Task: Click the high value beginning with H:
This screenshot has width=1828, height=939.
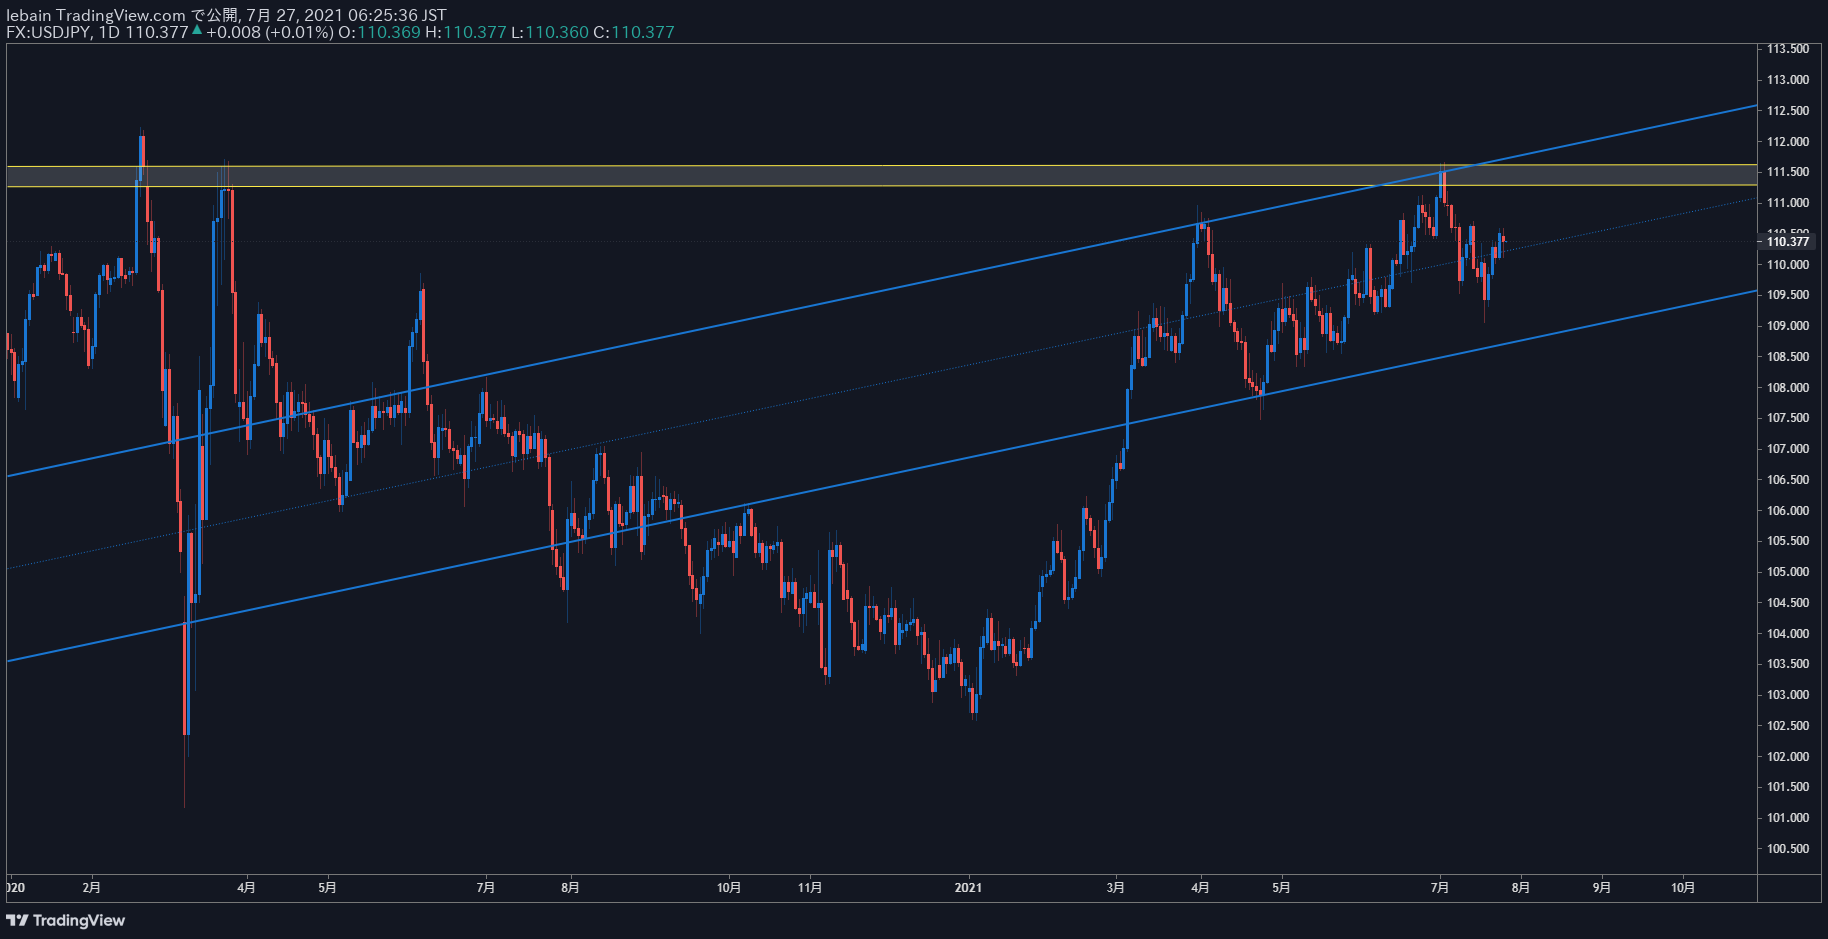Action: 466,32
